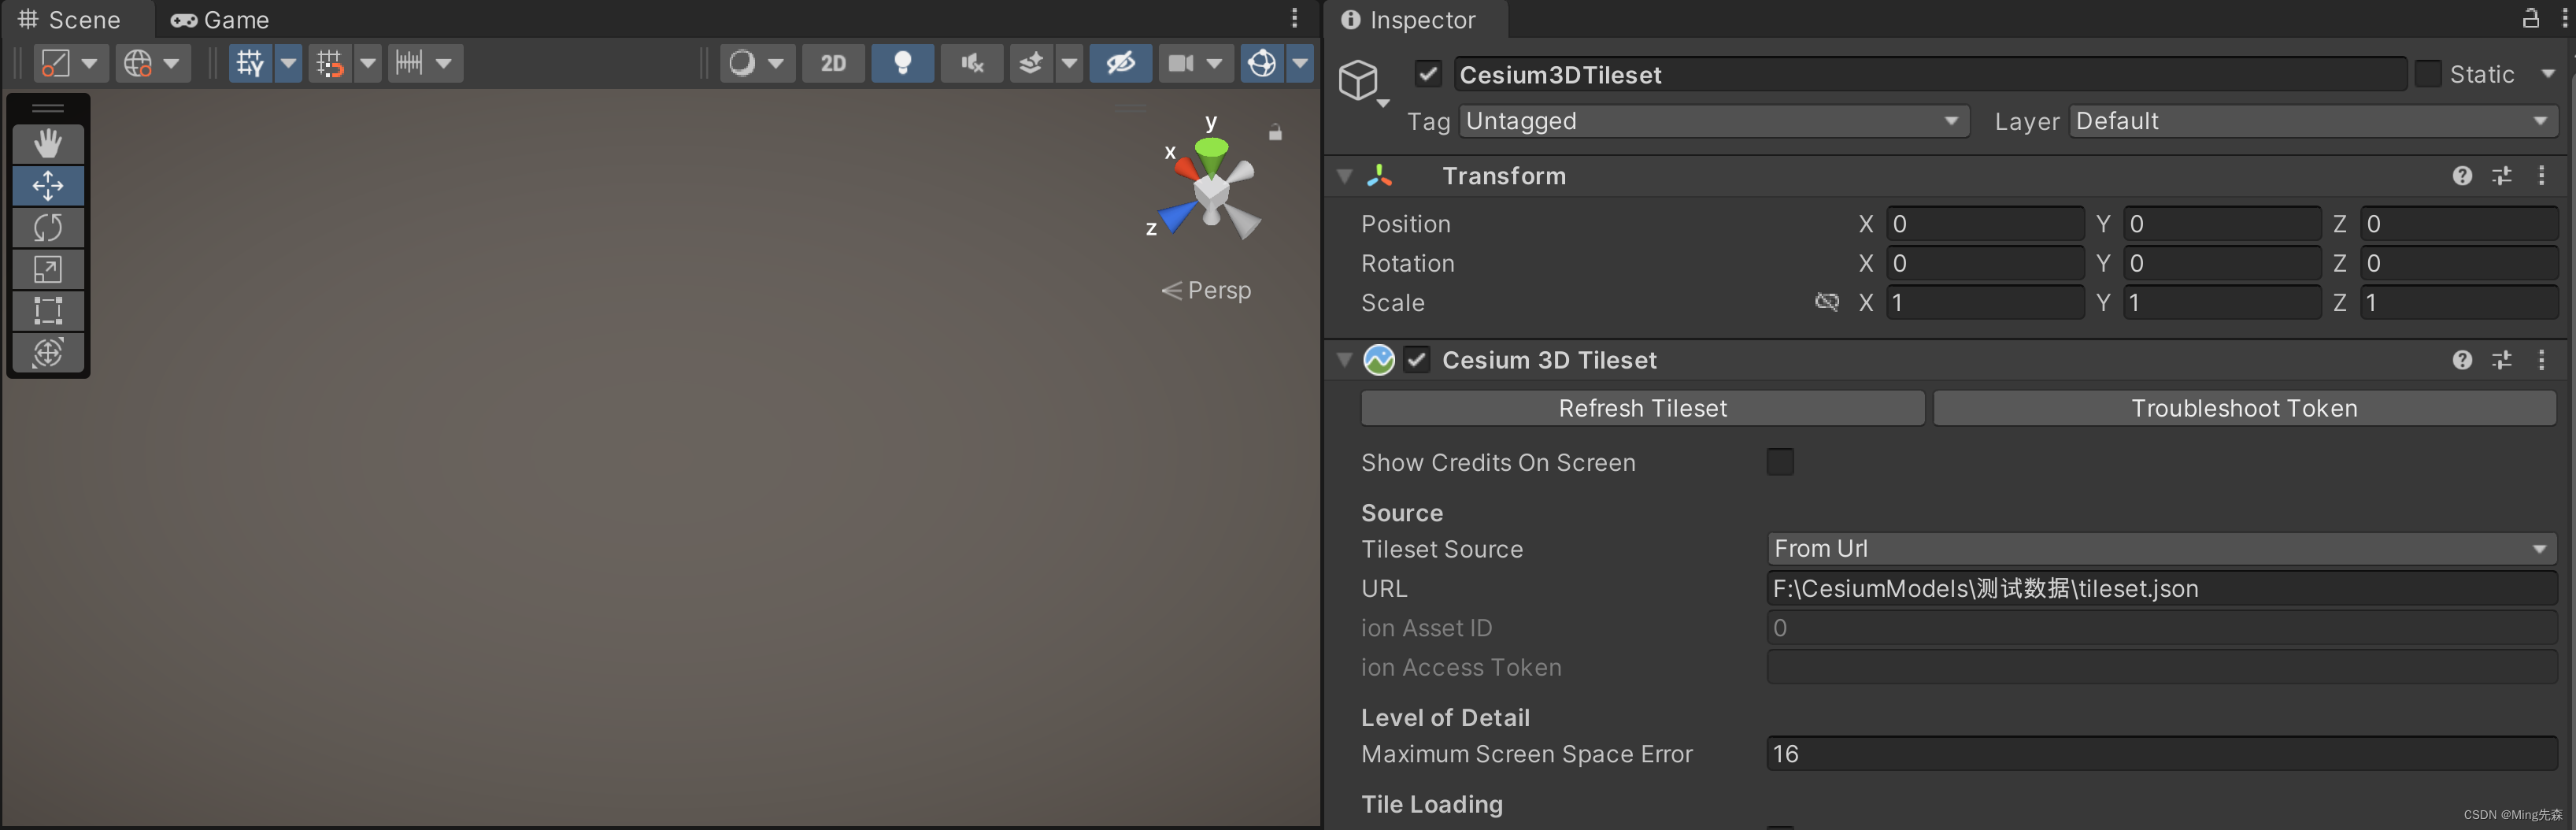Toggle the scene gizmo rotation lock
Screen dimensions: 2576x830
[1275, 132]
